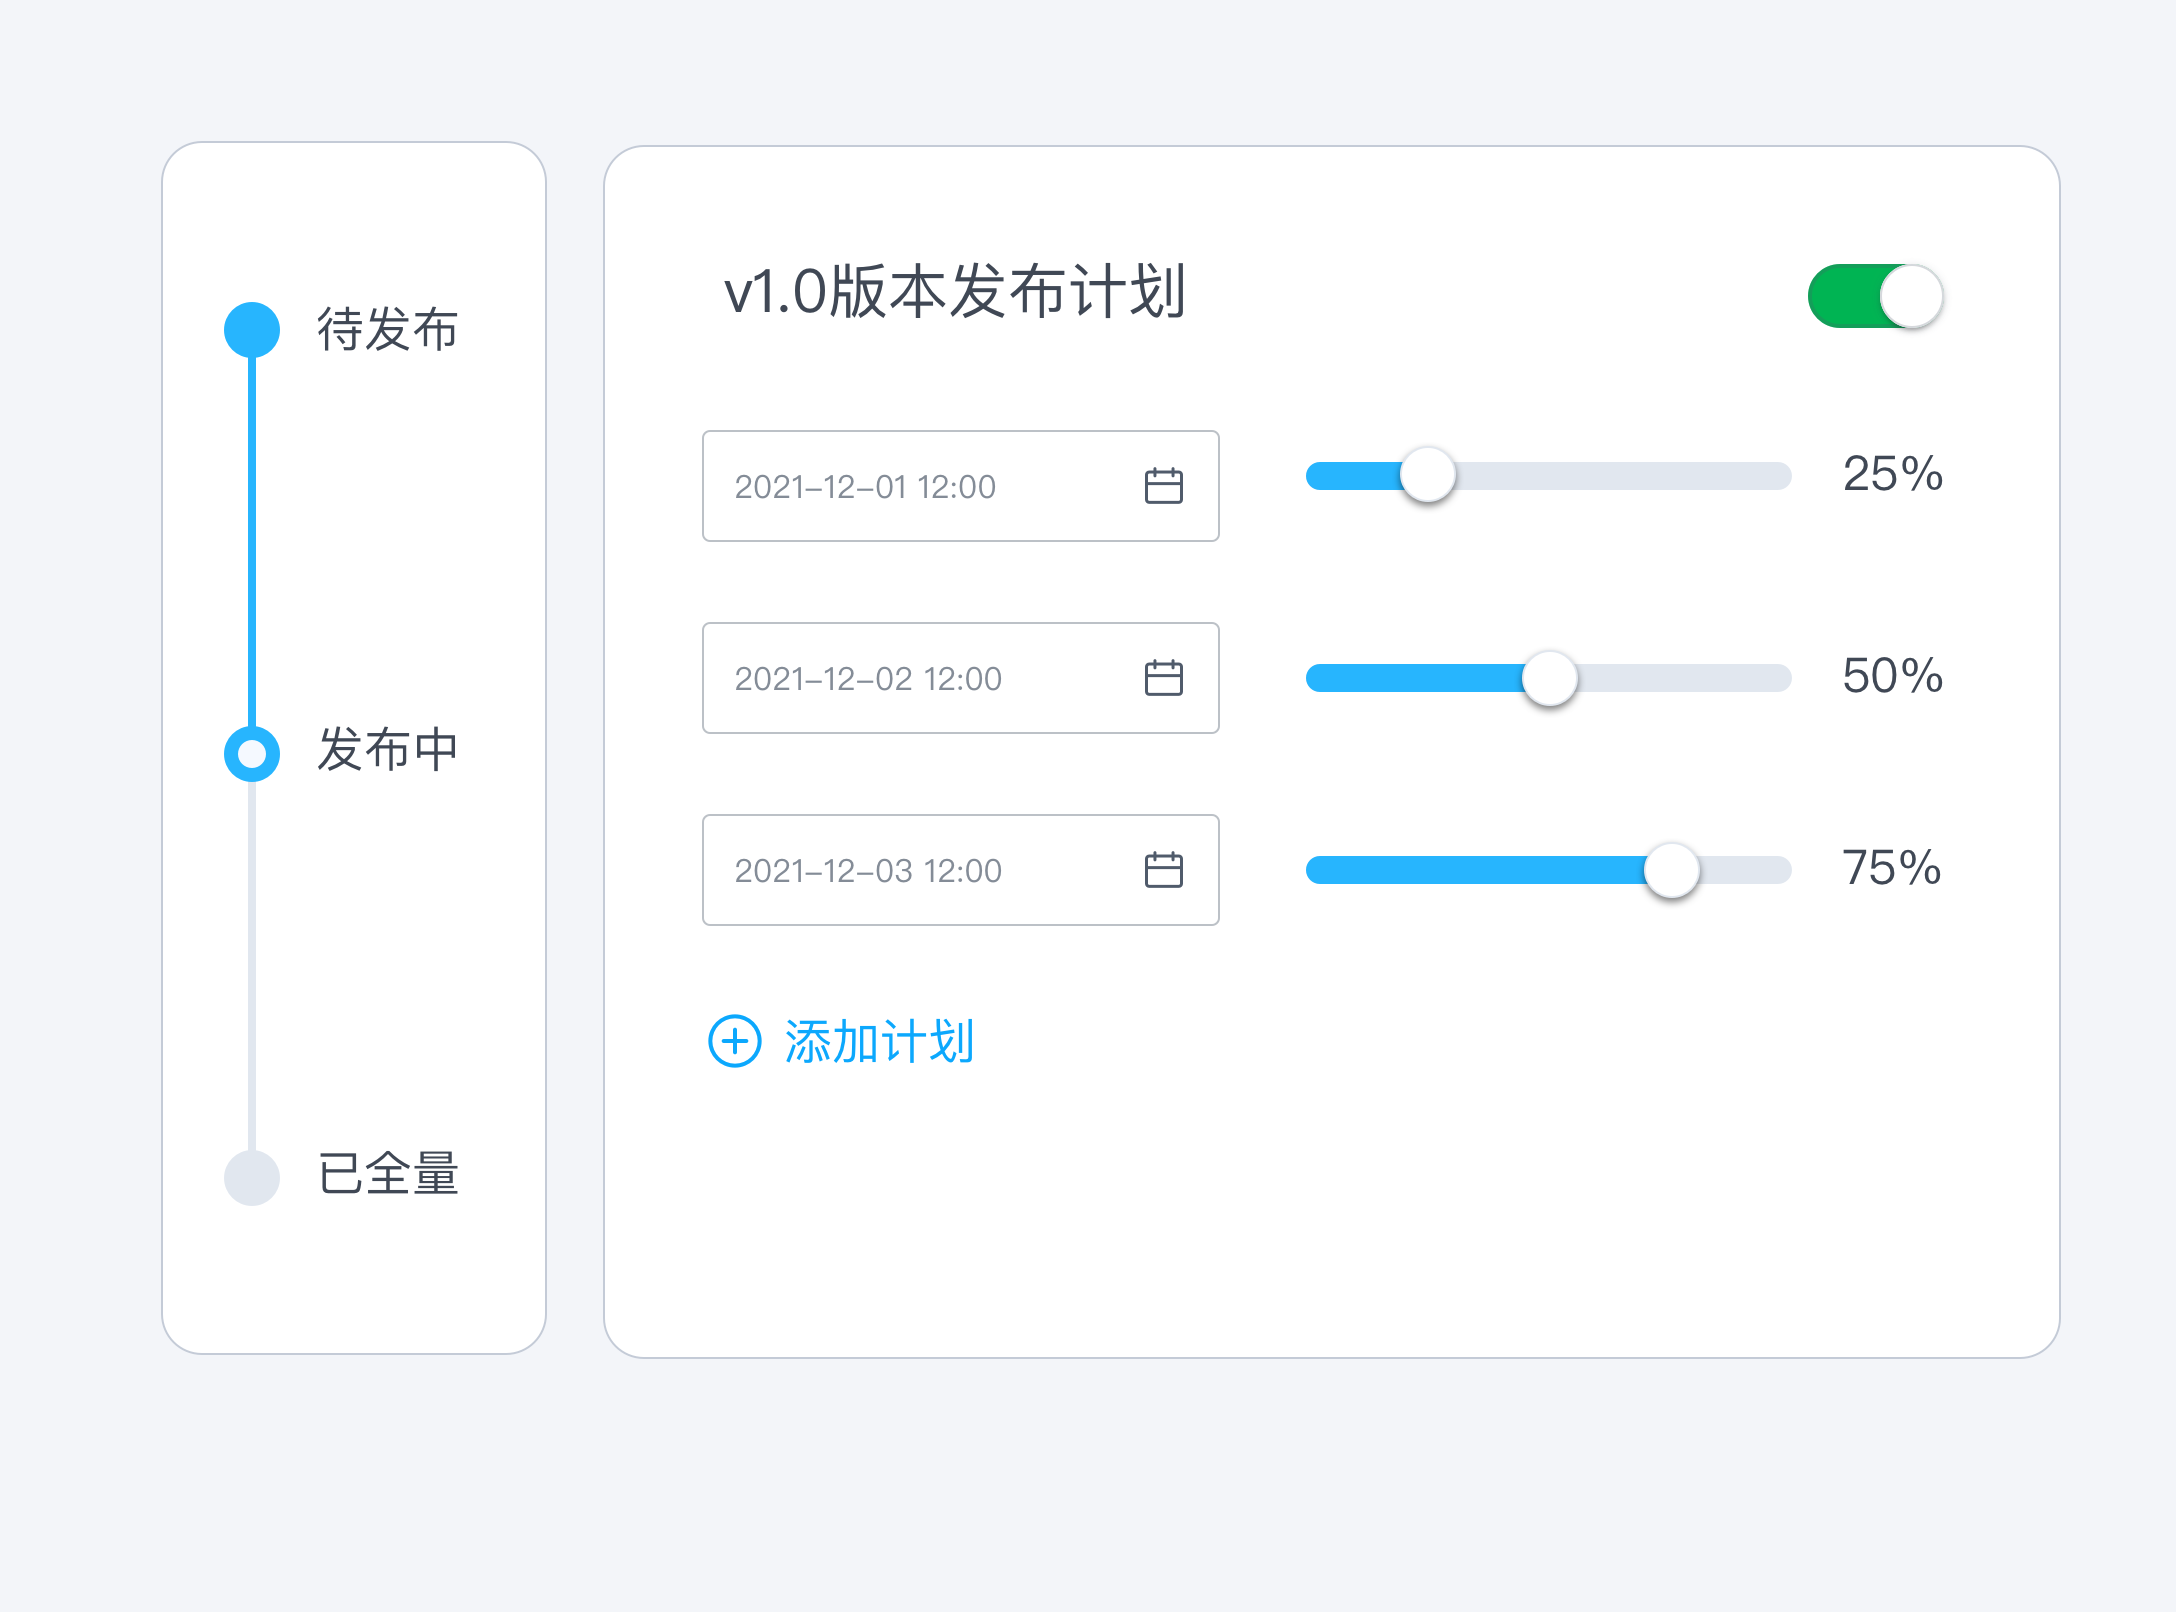Click the 75% slider handle
The height and width of the screenshot is (1612, 2176).
click(1671, 870)
